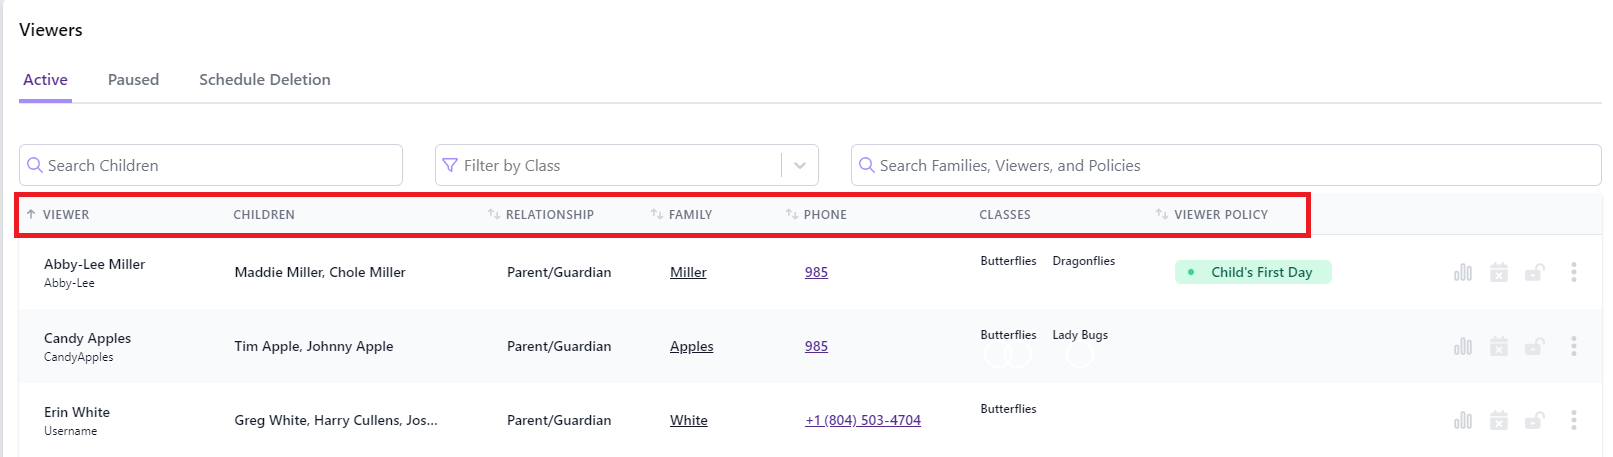Switch to the Active tab
Screen dimensions: 1613x457
click(46, 80)
